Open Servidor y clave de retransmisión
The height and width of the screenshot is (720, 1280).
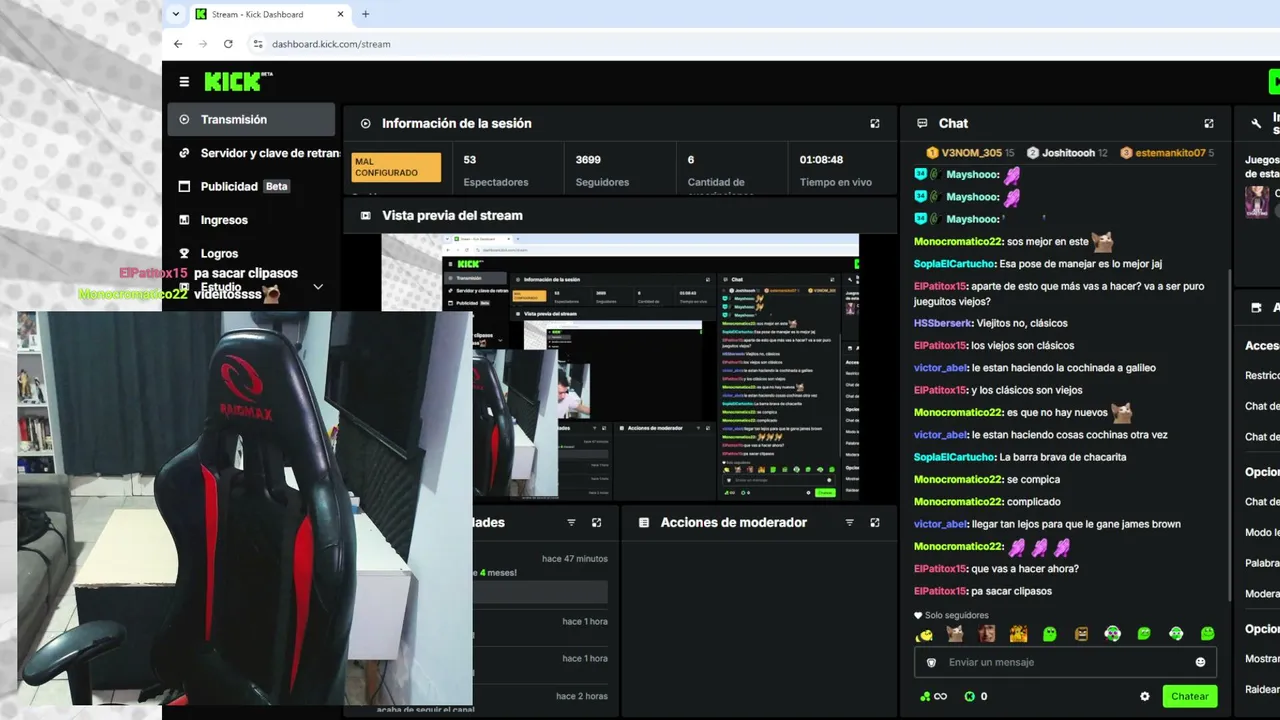(x=254, y=153)
